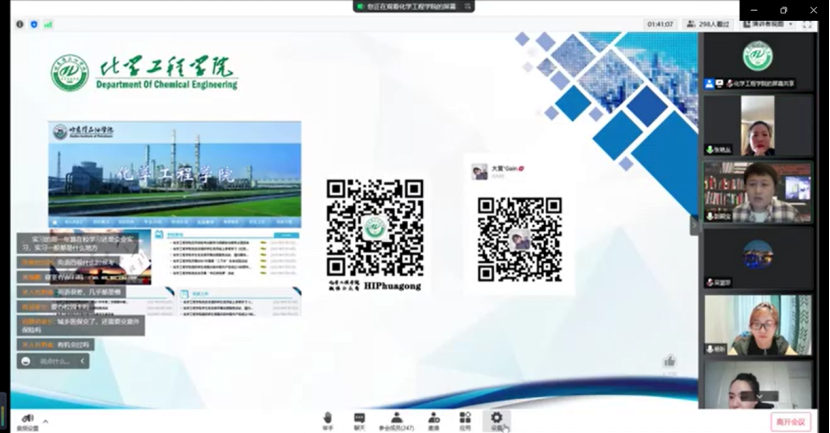Click the emoji icon in chat box

[26, 362]
